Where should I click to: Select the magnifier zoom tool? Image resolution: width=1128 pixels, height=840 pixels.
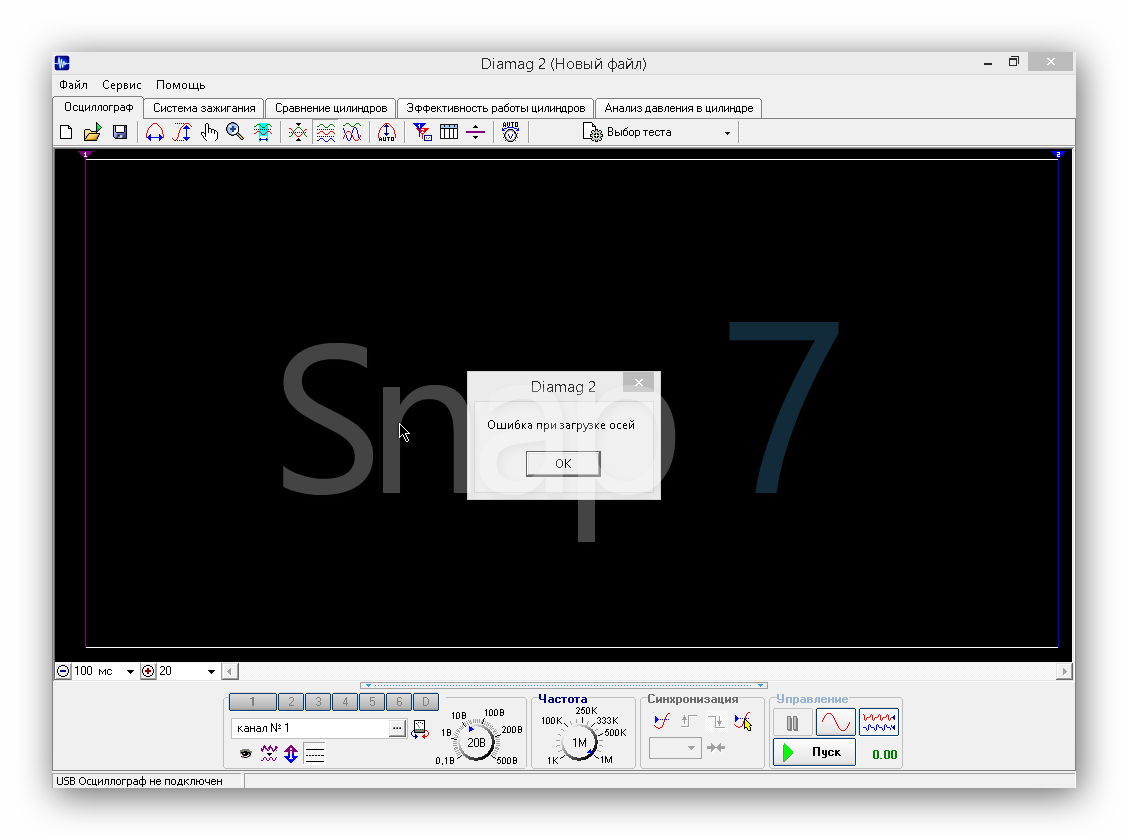click(235, 132)
